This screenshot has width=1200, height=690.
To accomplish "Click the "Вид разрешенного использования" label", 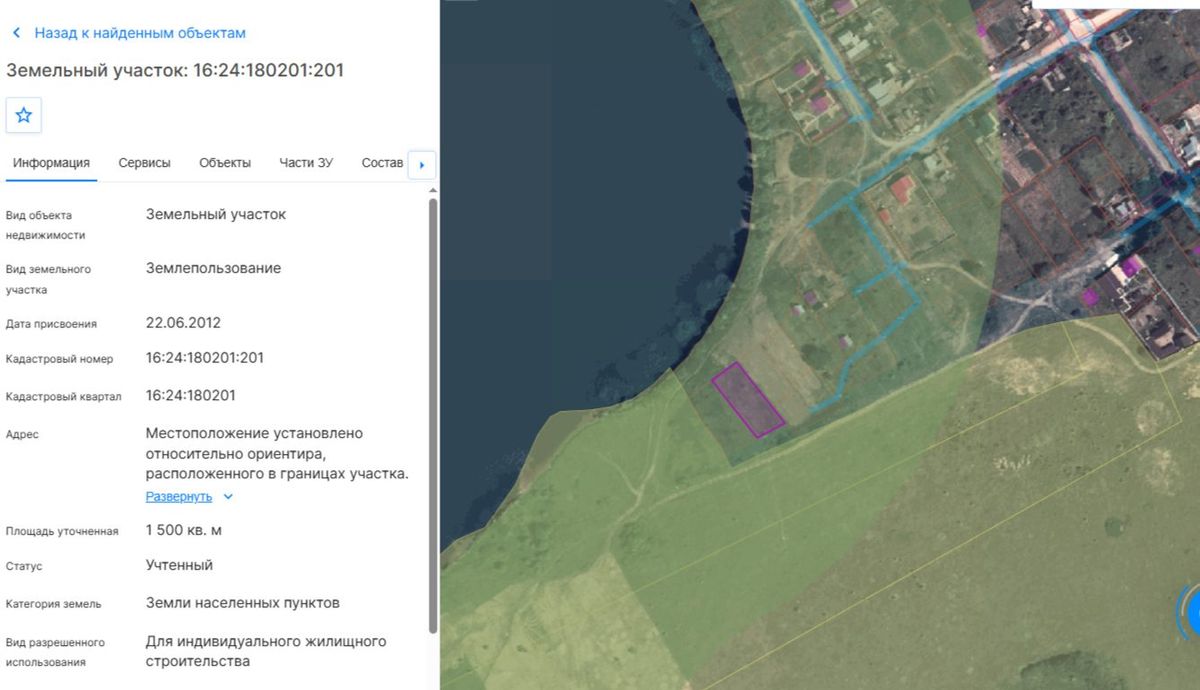I will click(55, 652).
